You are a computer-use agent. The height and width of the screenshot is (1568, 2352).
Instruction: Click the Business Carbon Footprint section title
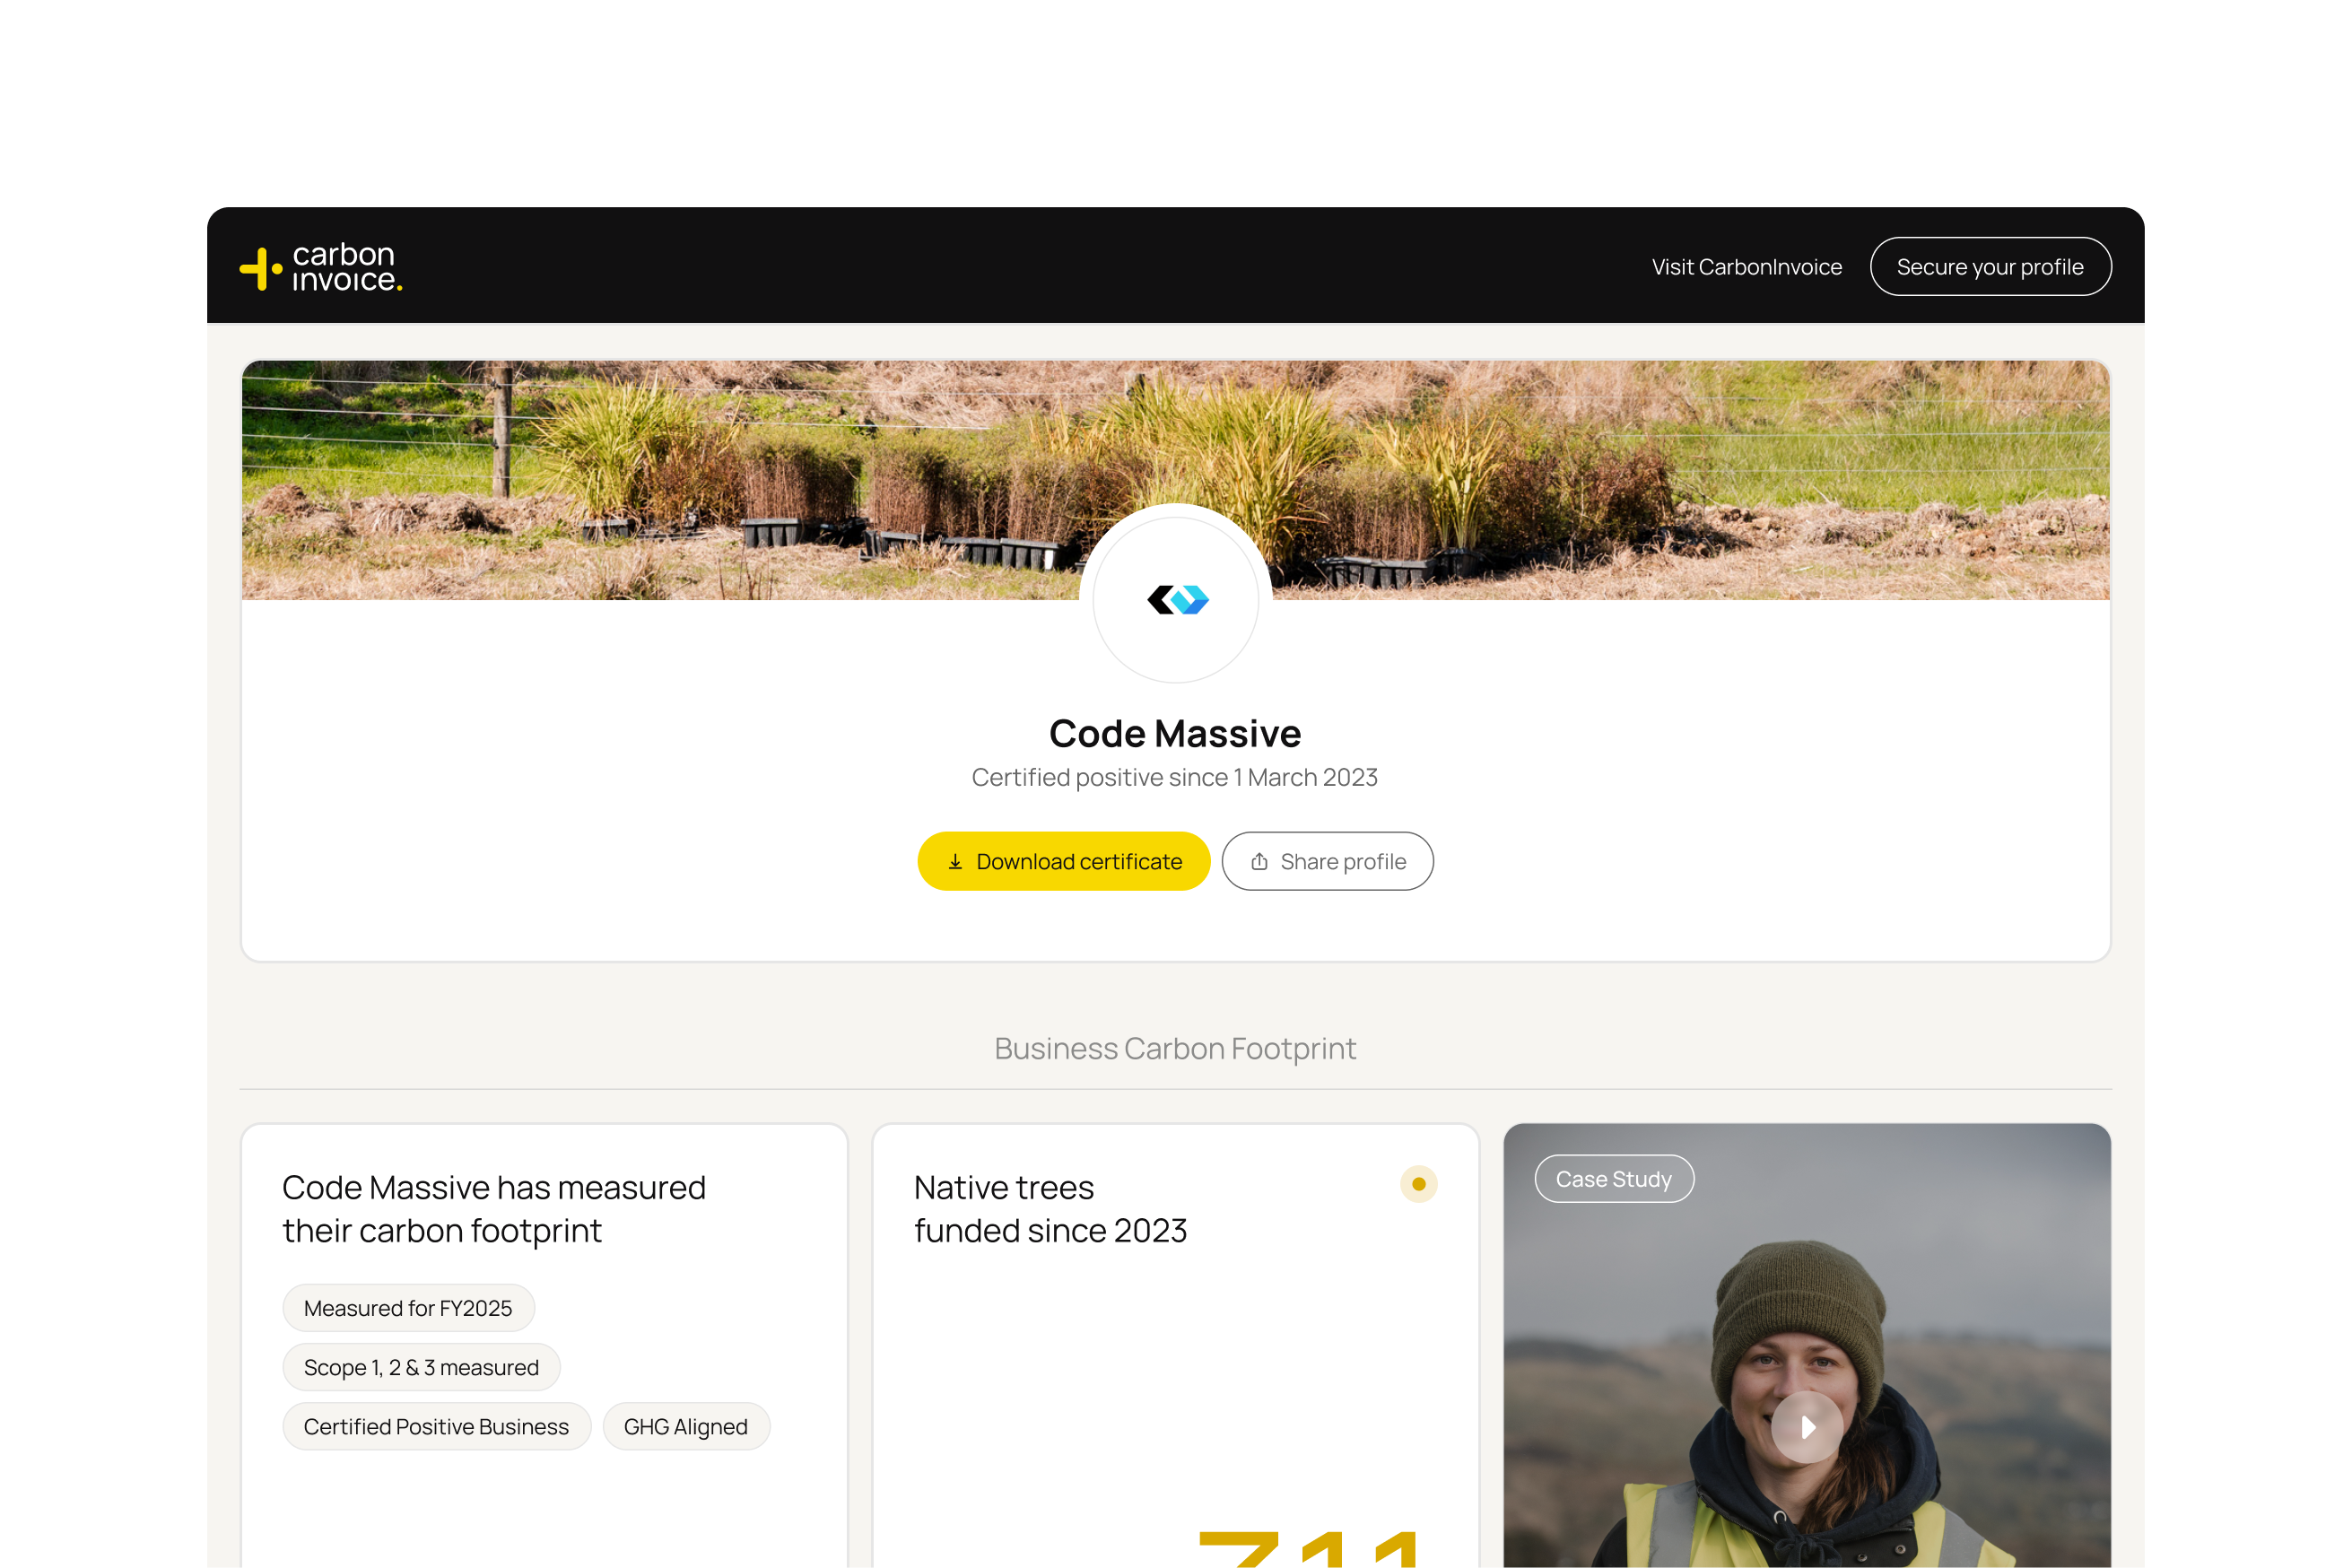1175,1048
